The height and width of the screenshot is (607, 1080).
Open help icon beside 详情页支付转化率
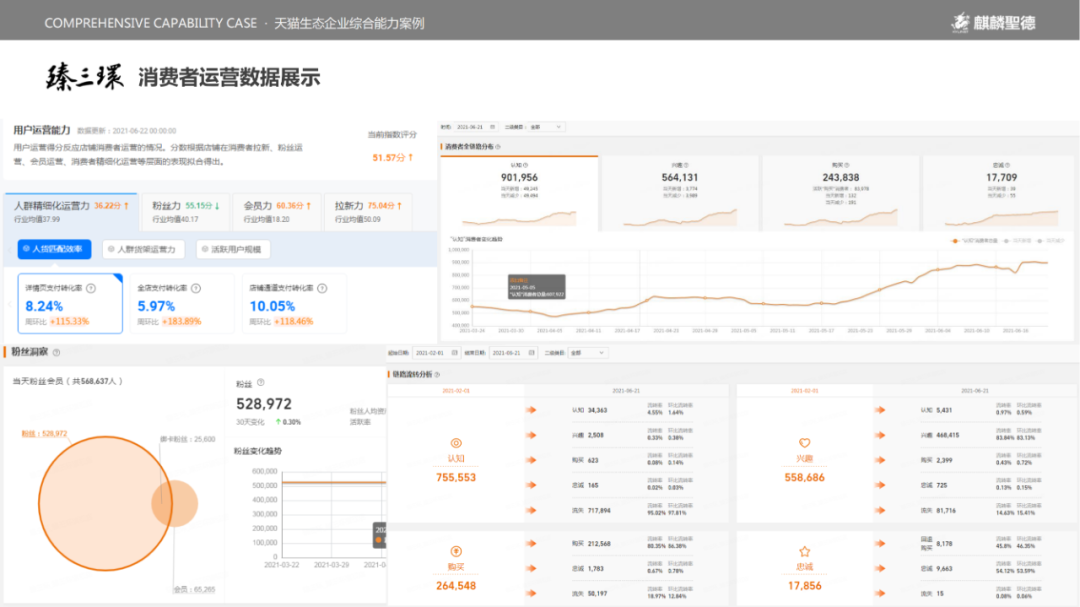click(91, 288)
